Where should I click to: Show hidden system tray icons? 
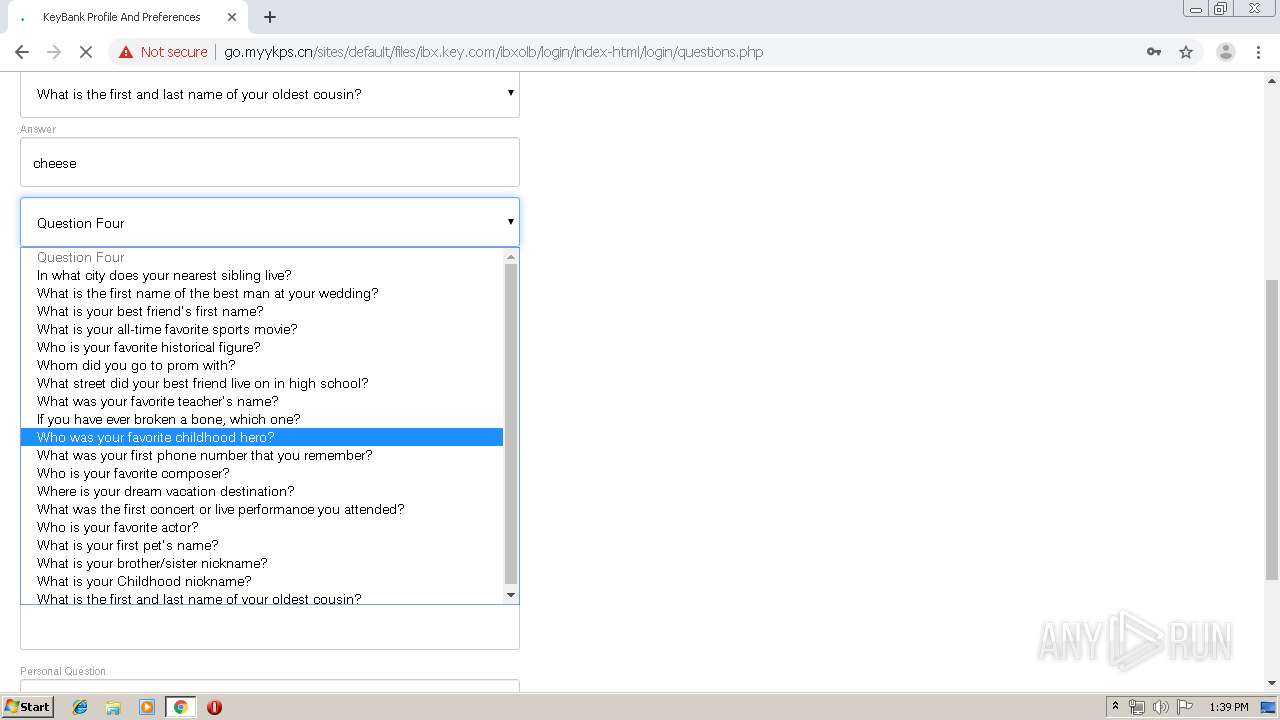coord(1115,707)
